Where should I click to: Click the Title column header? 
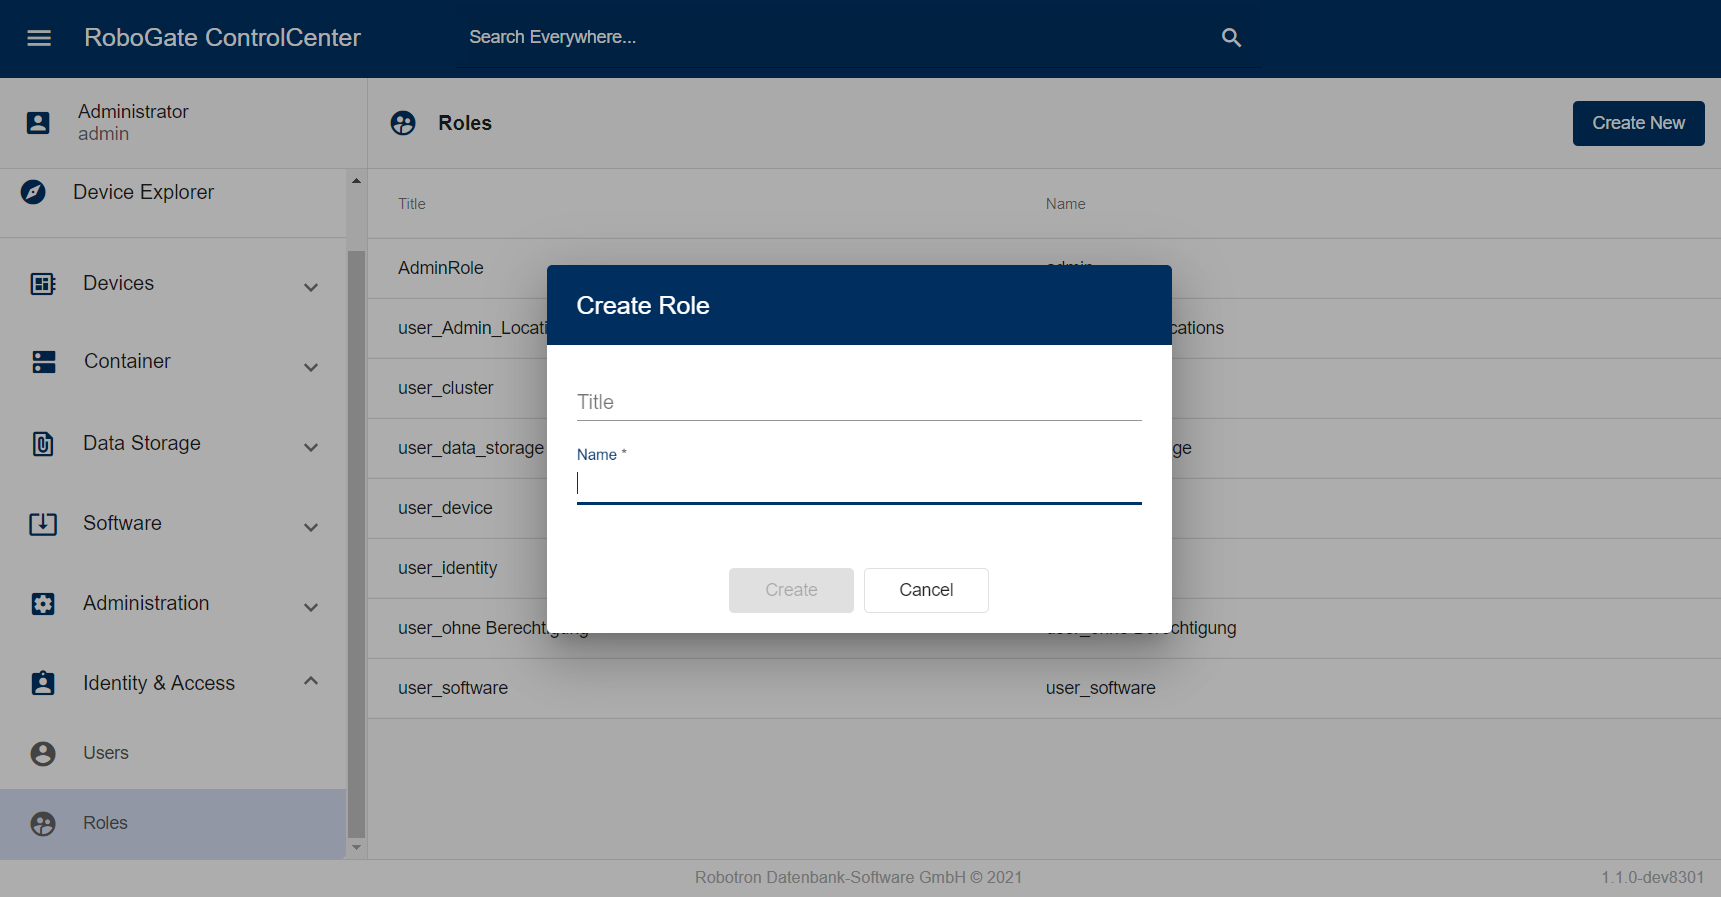point(412,204)
